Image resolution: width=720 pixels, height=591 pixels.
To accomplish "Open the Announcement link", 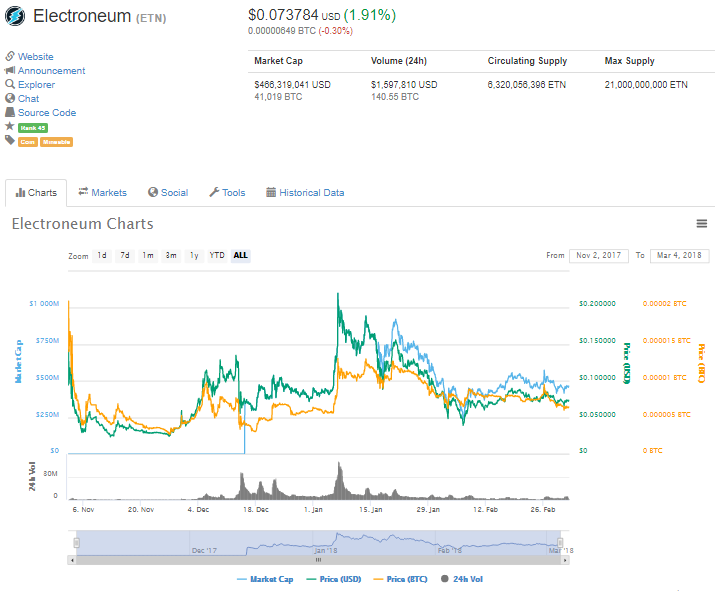I will pos(51,71).
